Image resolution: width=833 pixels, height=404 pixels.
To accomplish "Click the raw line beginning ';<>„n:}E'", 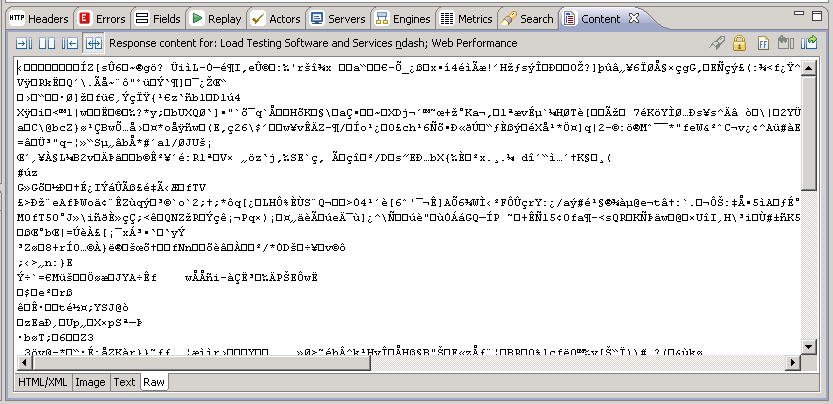I will point(45,263).
